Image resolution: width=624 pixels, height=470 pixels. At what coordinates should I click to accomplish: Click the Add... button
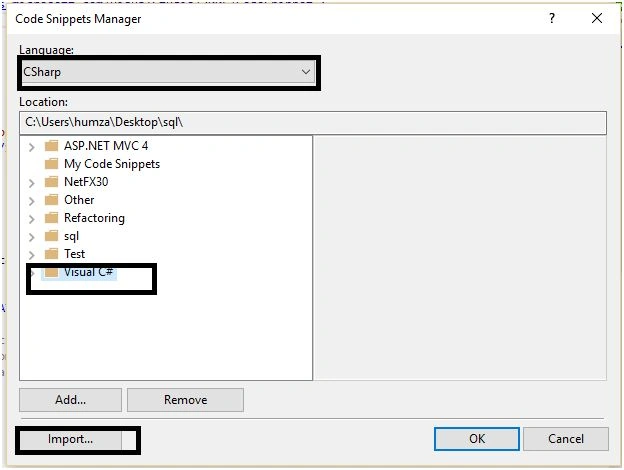pyautogui.click(x=70, y=400)
